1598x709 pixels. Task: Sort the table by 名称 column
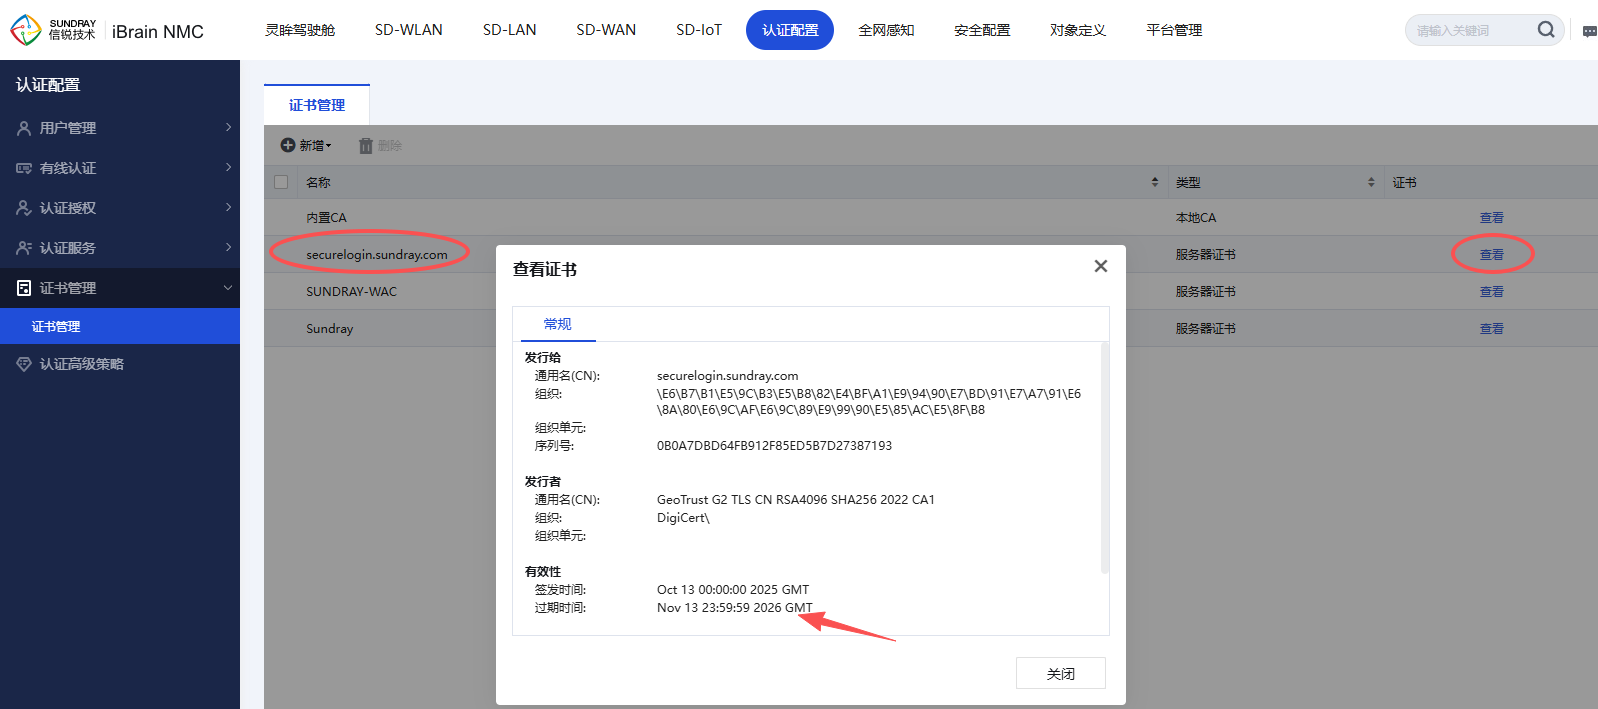1155,182
